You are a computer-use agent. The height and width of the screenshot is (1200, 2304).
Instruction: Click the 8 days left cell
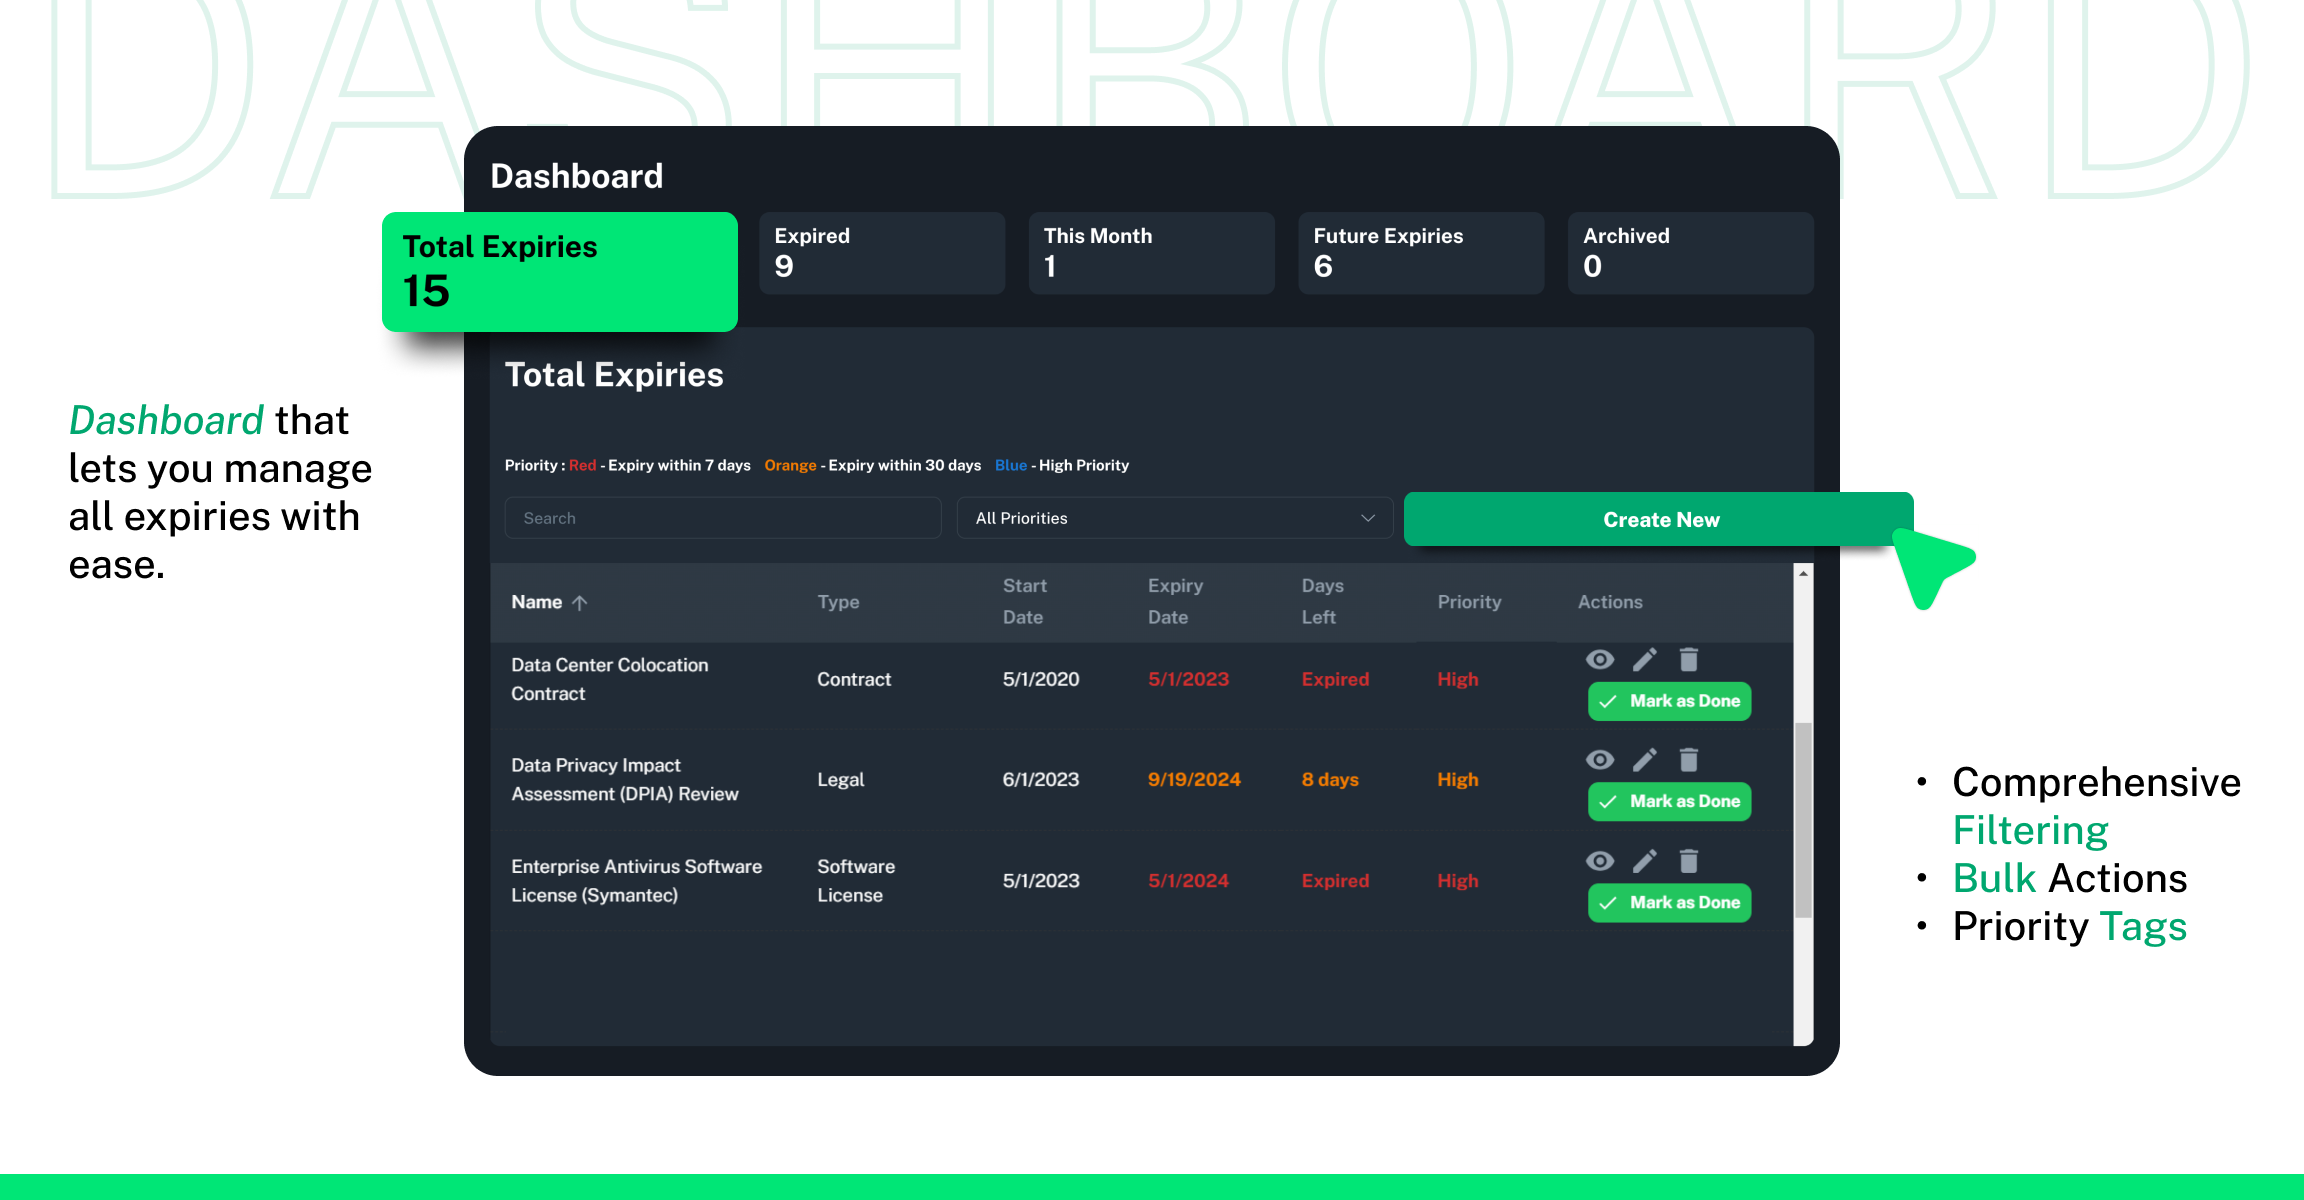pyautogui.click(x=1330, y=779)
